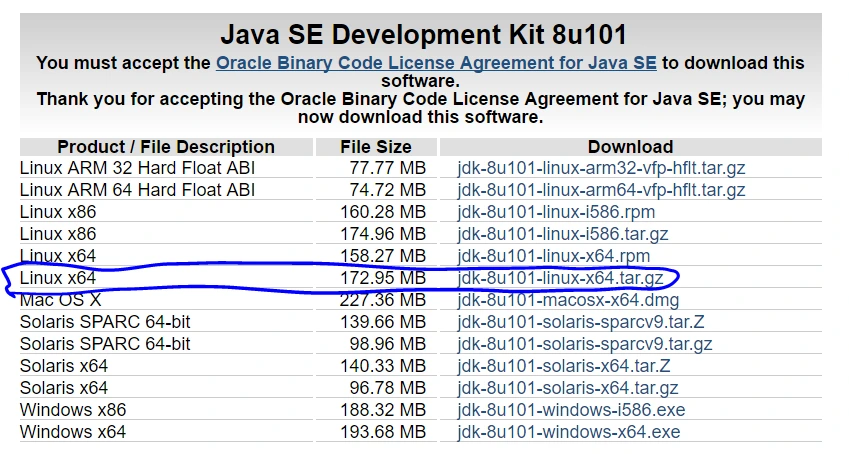Select the Windows x86 row label
The image size is (849, 454).
point(73,410)
